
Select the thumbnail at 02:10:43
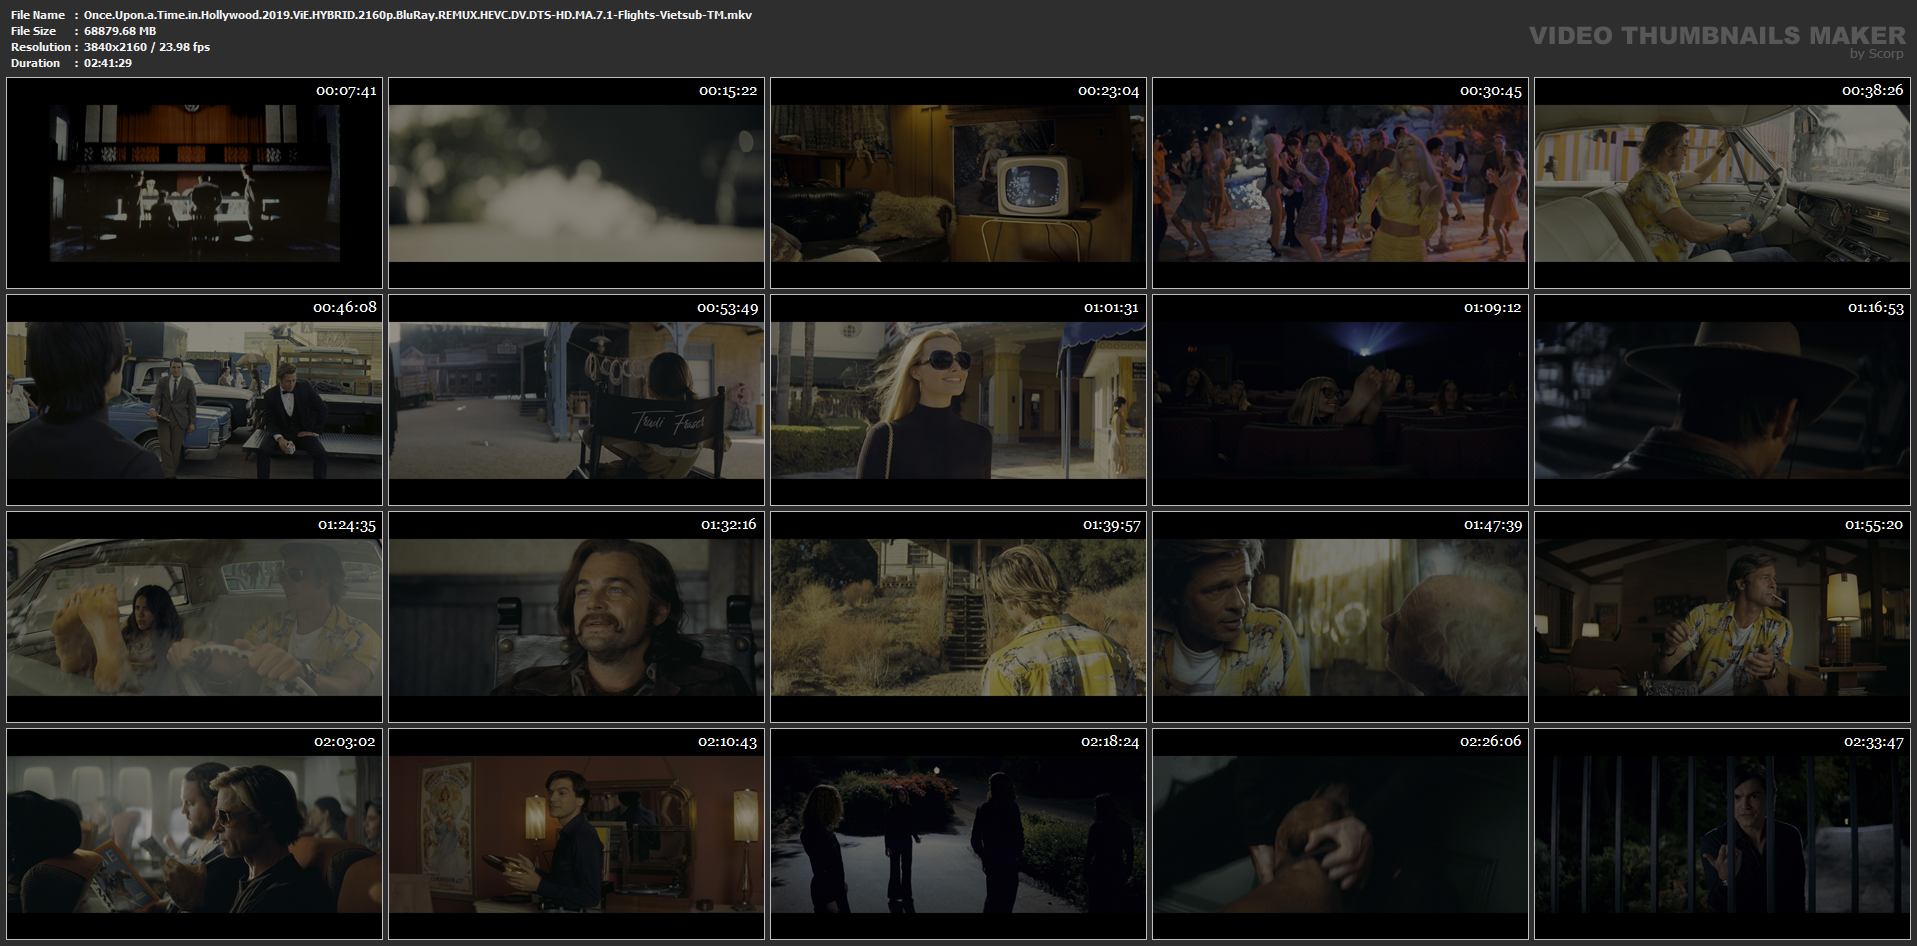(576, 834)
